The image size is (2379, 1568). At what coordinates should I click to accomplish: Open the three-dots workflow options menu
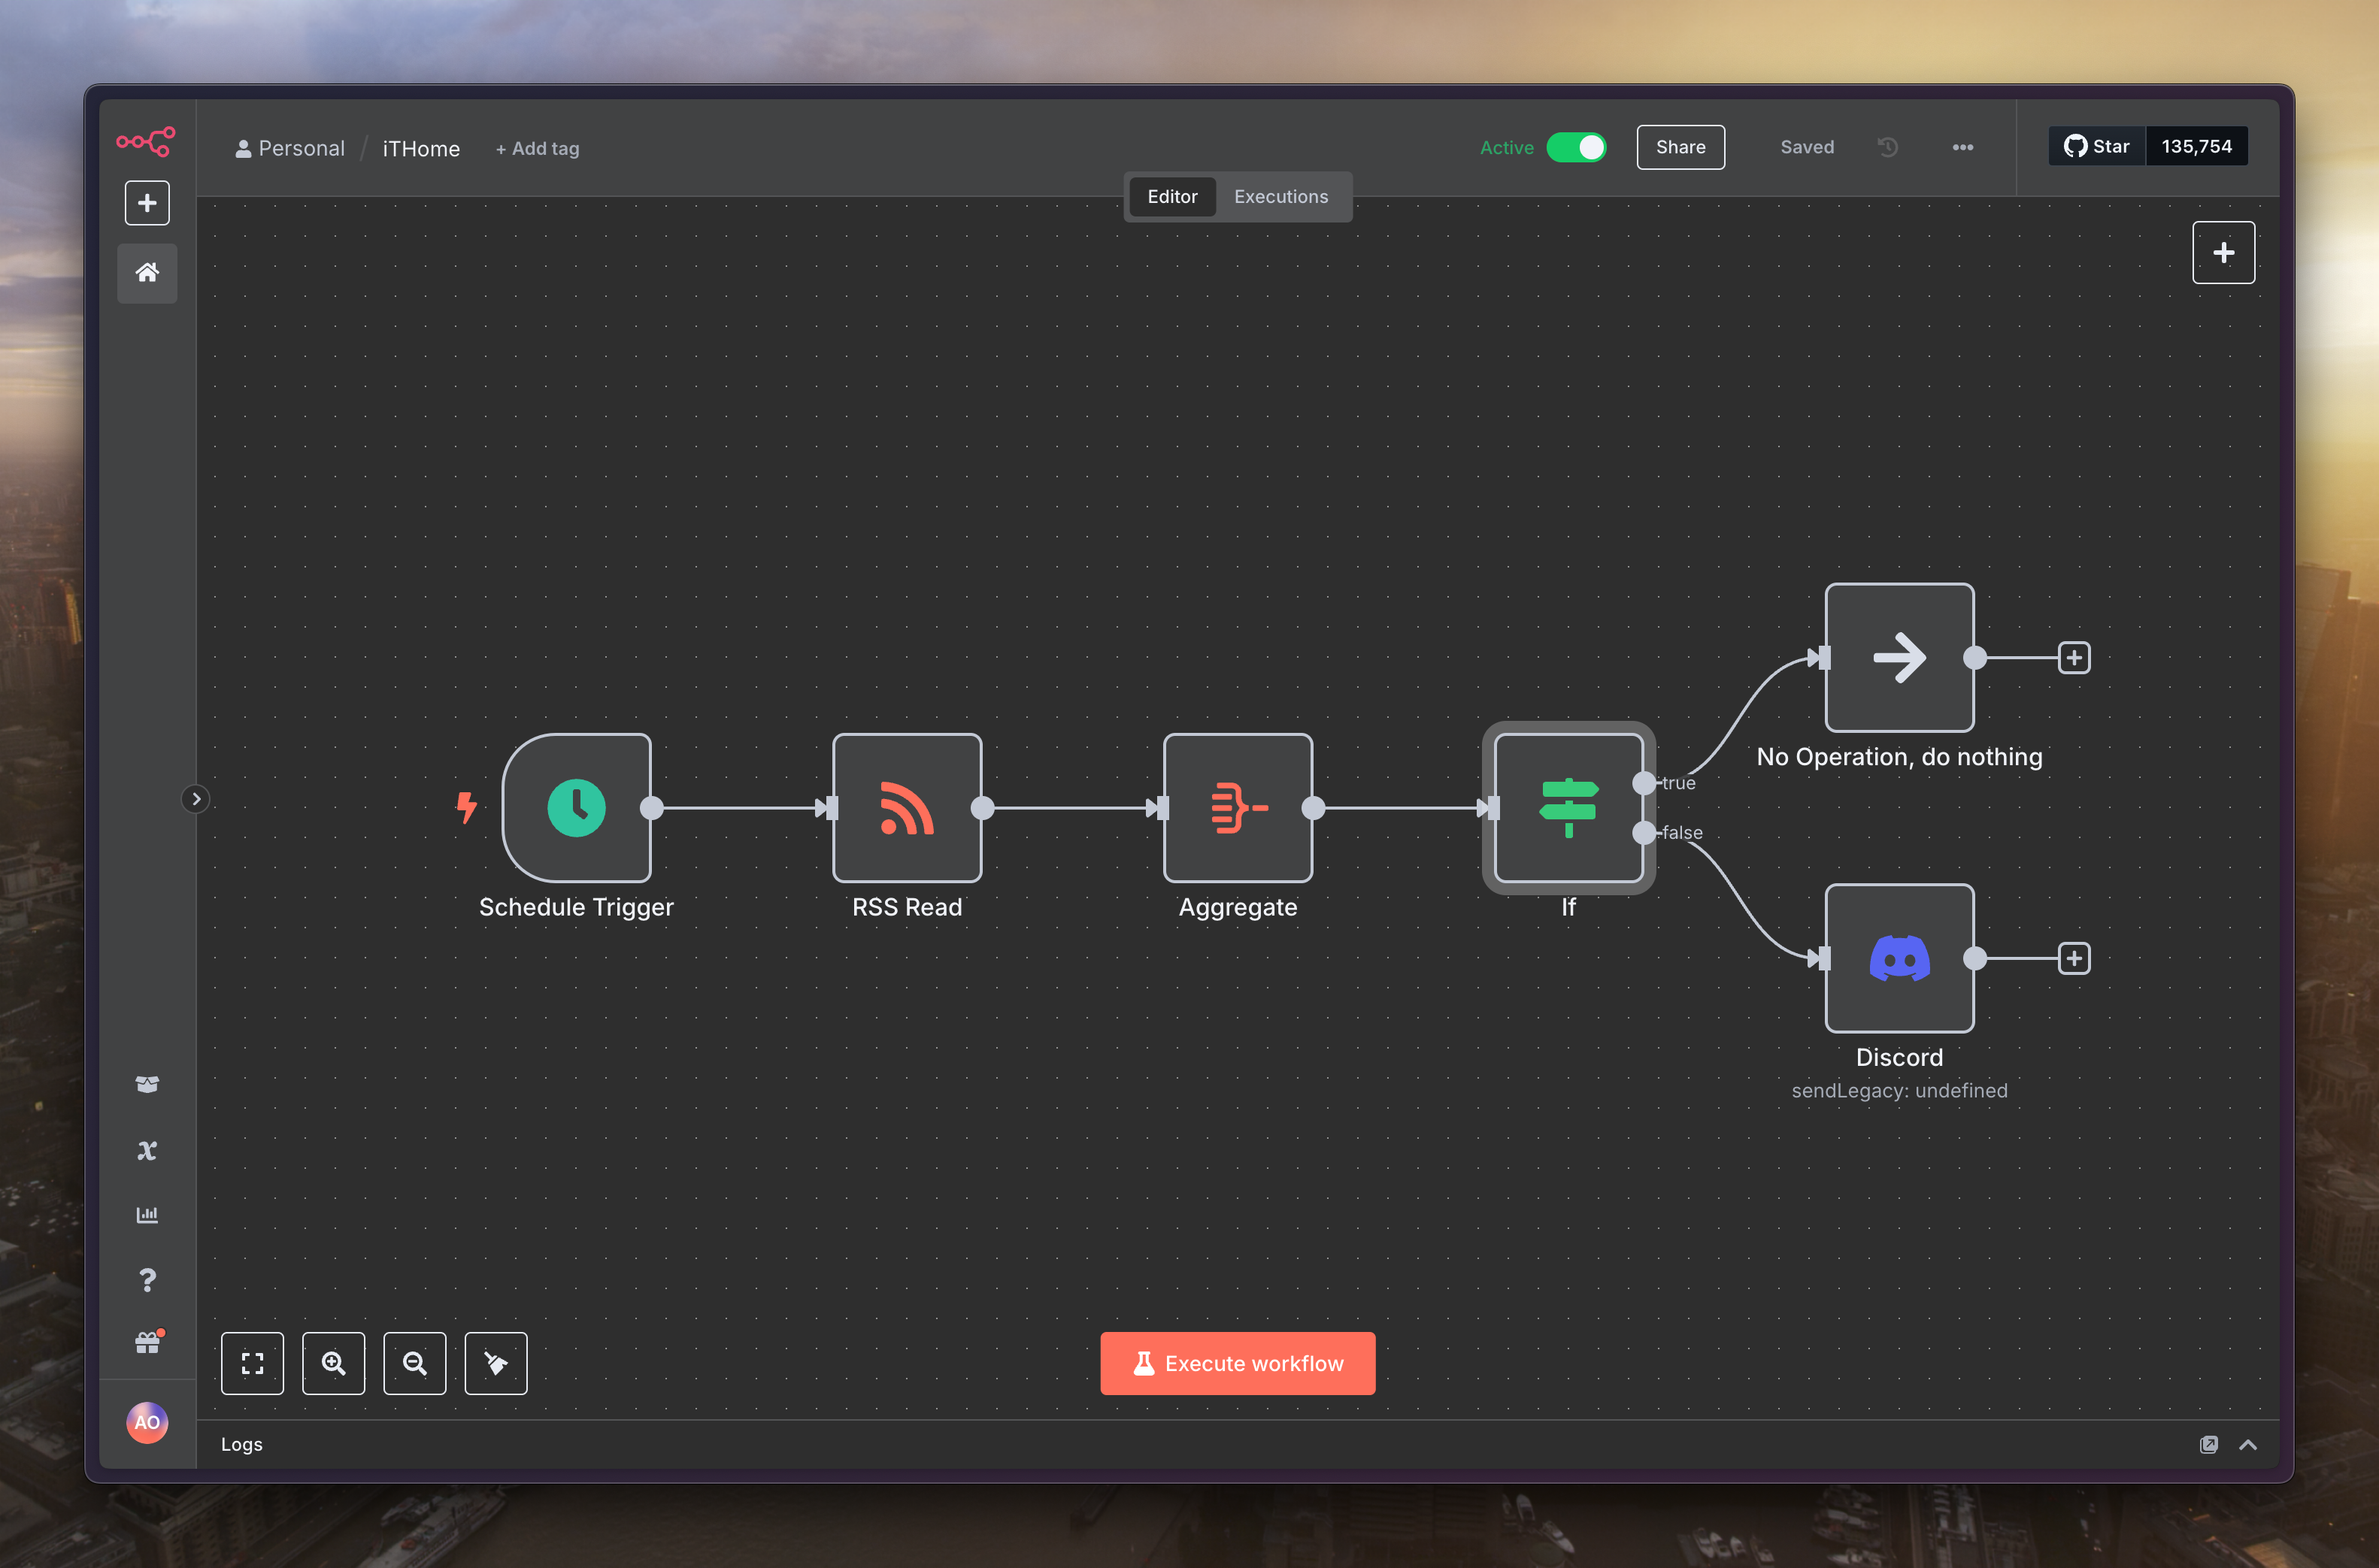point(1962,147)
